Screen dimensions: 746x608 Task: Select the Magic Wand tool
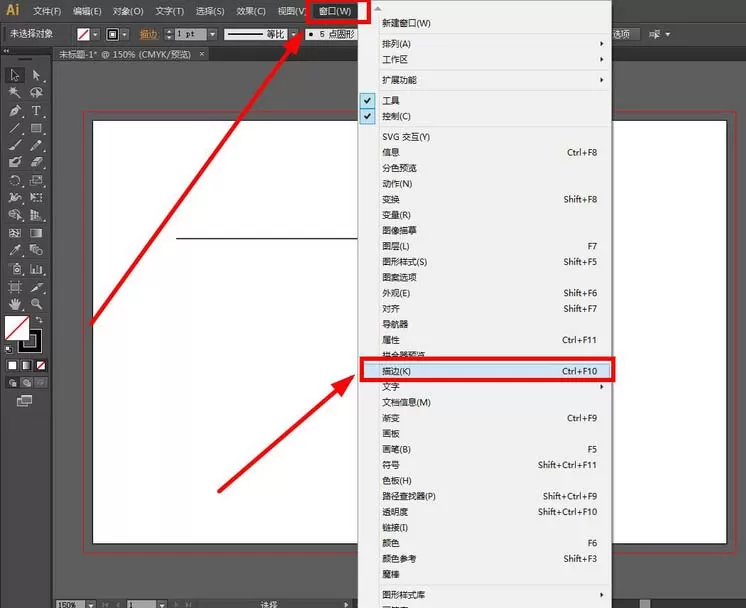[15, 92]
